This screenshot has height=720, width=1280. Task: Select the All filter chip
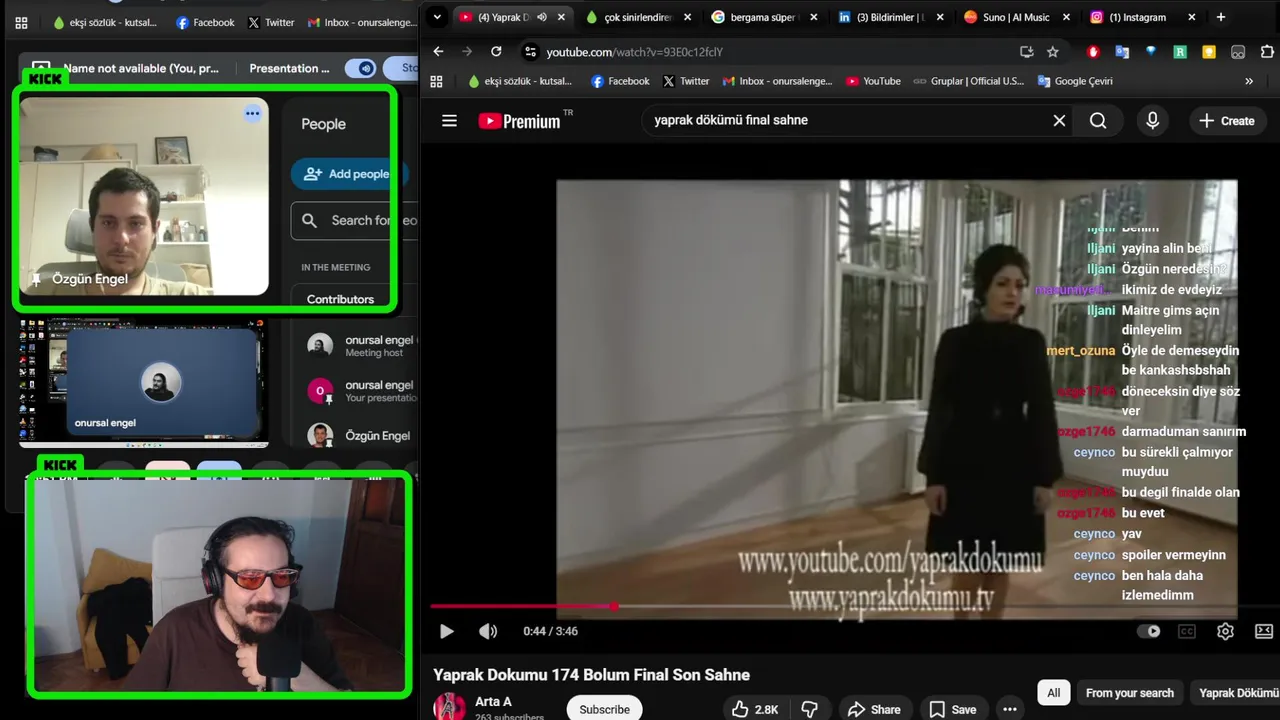click(x=1053, y=693)
